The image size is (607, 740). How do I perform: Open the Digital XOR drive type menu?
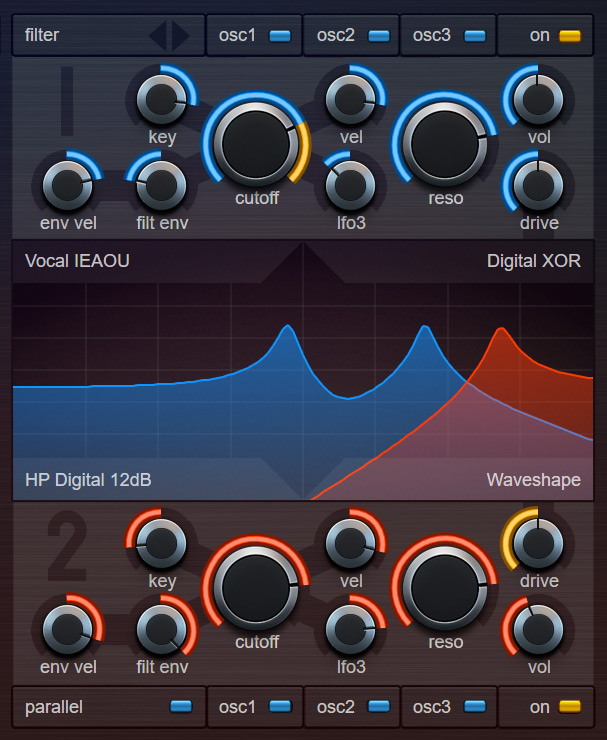pyautogui.click(x=533, y=262)
